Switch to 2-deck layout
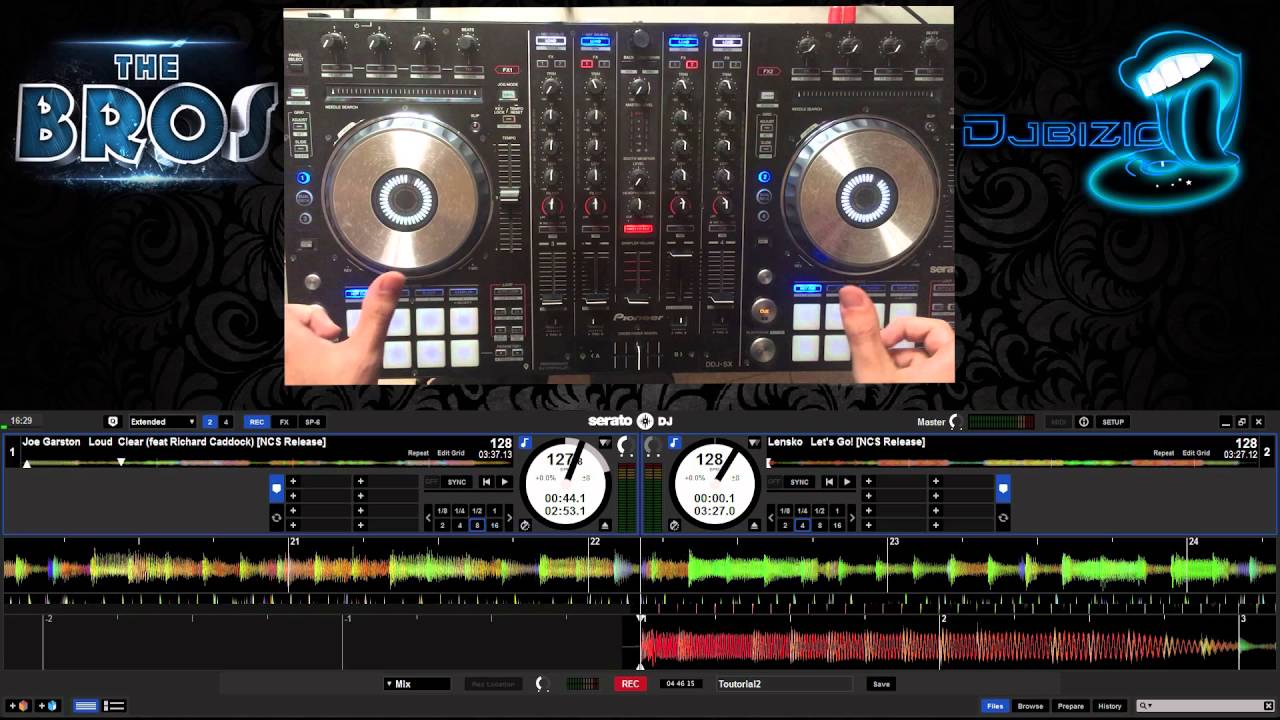Image resolution: width=1280 pixels, height=720 pixels. (209, 422)
